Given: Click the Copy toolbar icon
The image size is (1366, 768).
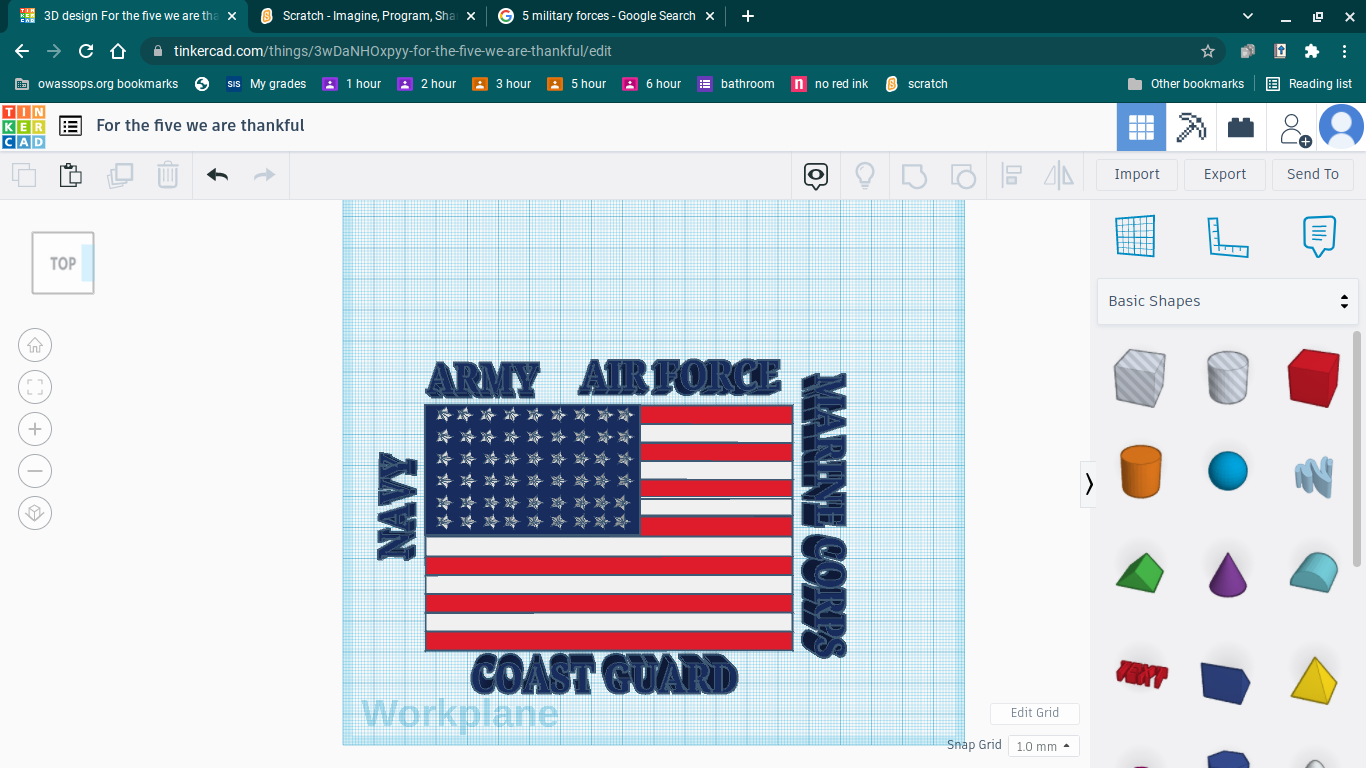Looking at the screenshot, I should pos(24,175).
